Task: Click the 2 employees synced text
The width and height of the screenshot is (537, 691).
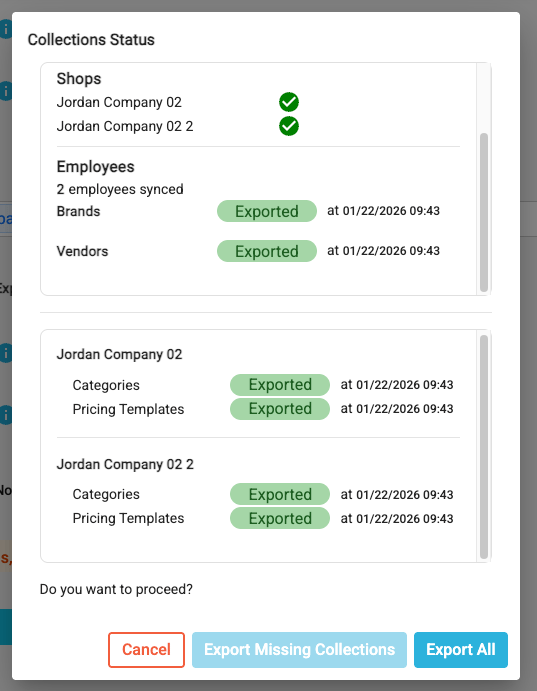Action: 120,189
